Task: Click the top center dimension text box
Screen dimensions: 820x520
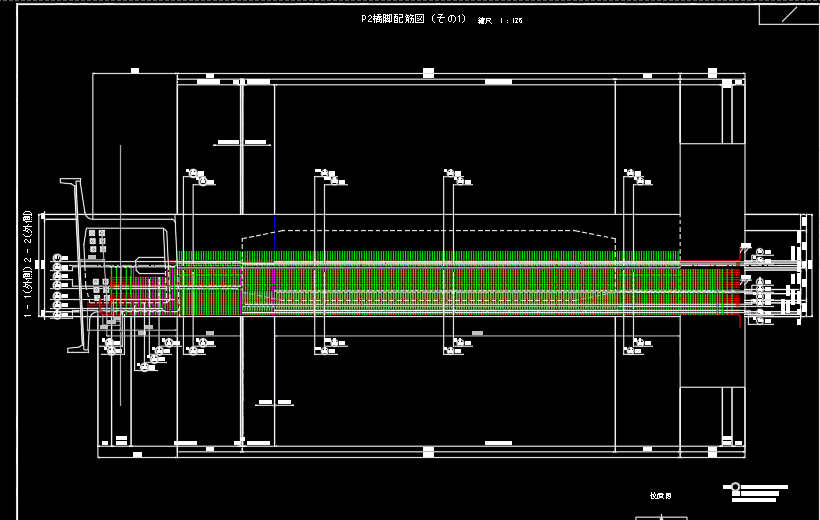Action: [x=428, y=73]
